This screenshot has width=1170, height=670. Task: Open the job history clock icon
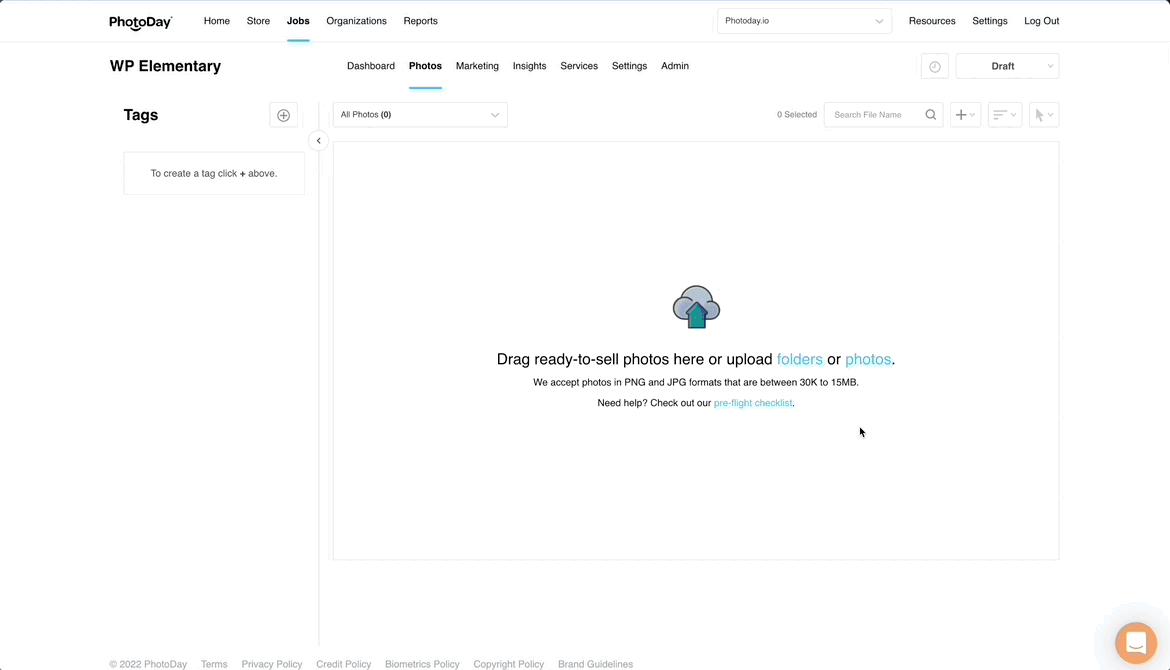[934, 66]
